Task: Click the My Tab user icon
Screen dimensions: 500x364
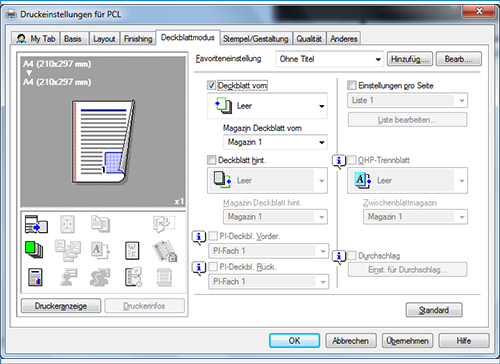Action: tap(21, 39)
